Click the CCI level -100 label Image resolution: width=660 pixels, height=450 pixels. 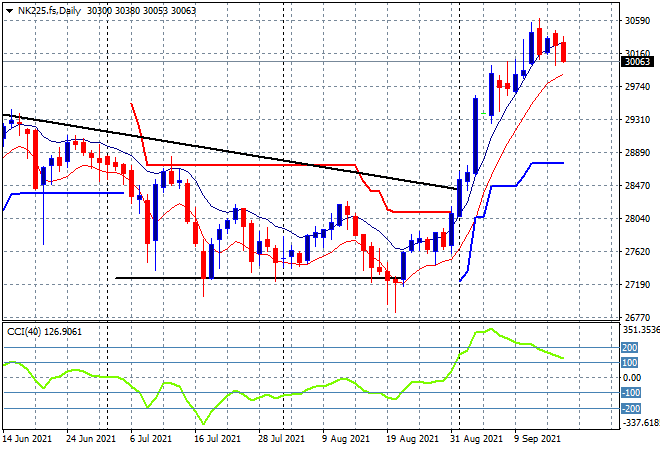[x=631, y=393]
